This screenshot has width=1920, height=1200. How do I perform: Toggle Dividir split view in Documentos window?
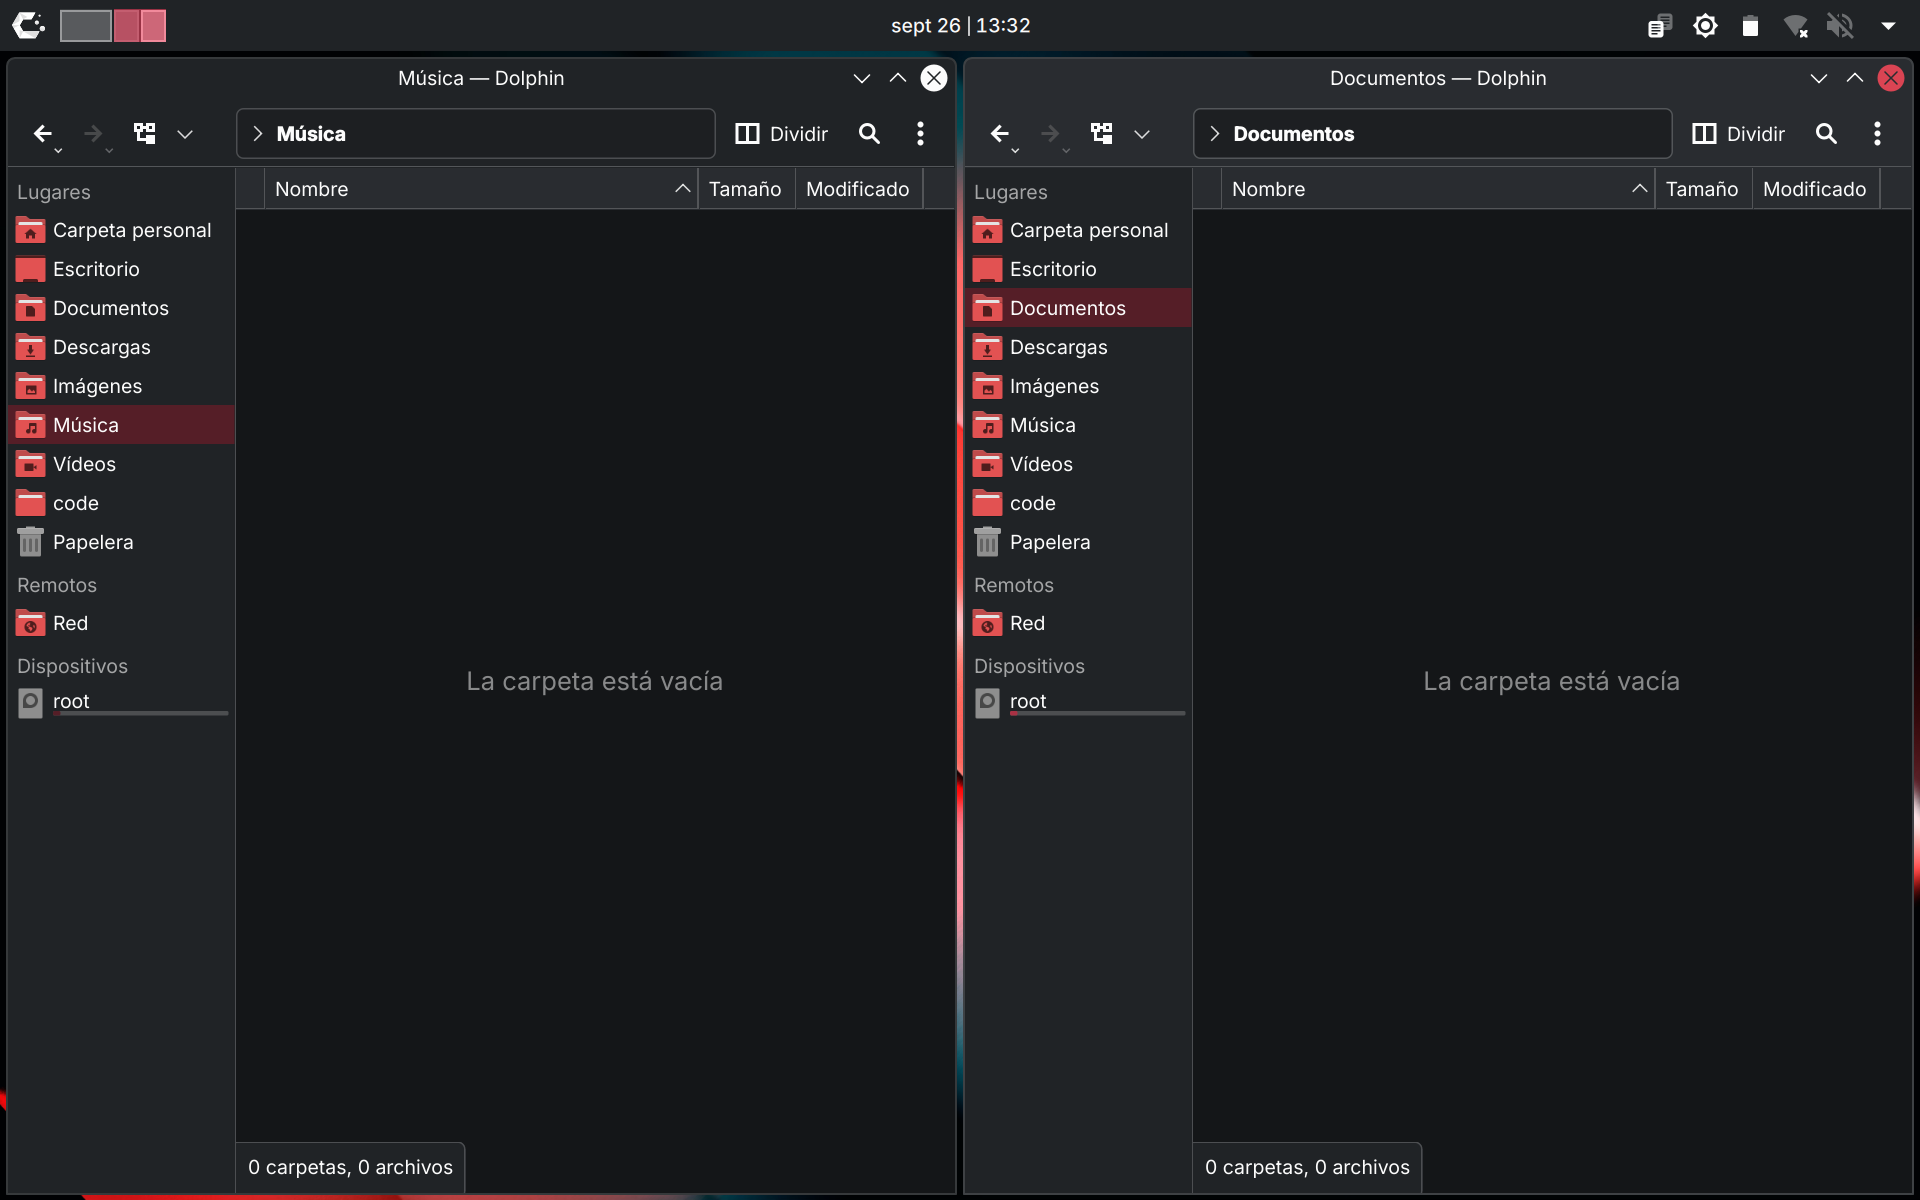[1738, 134]
